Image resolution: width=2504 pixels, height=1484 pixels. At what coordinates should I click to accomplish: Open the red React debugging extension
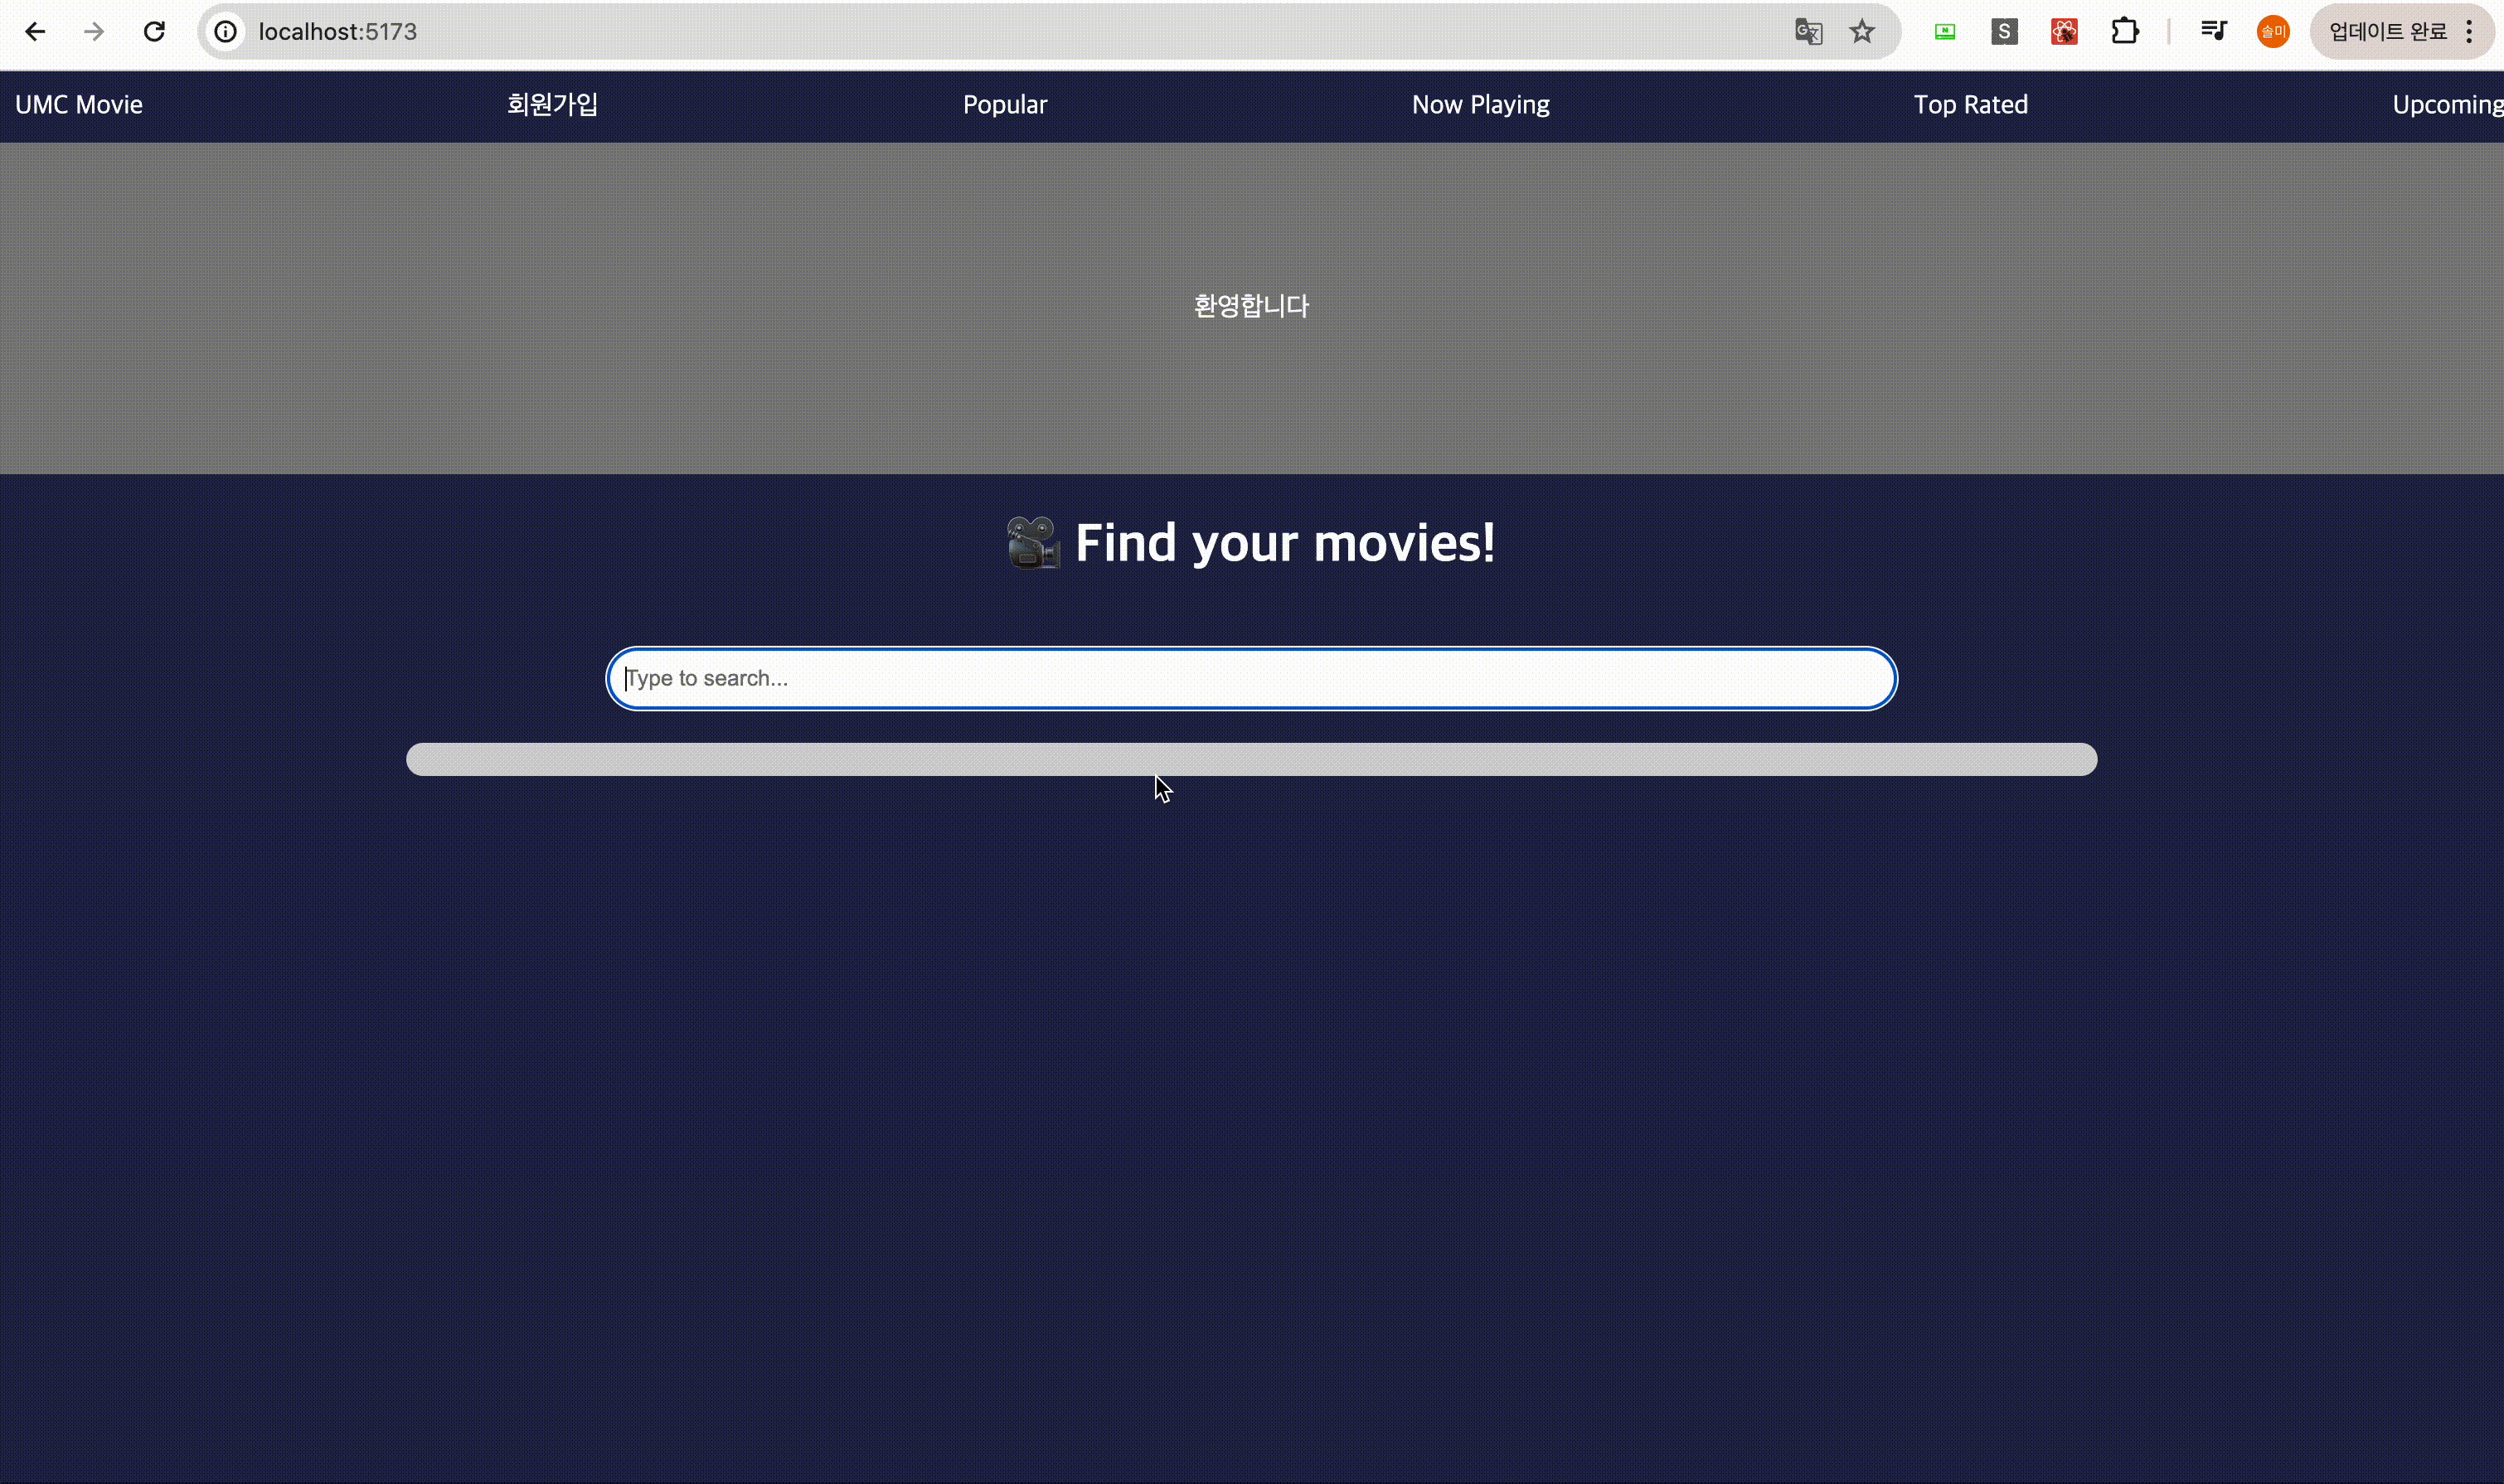2064,32
